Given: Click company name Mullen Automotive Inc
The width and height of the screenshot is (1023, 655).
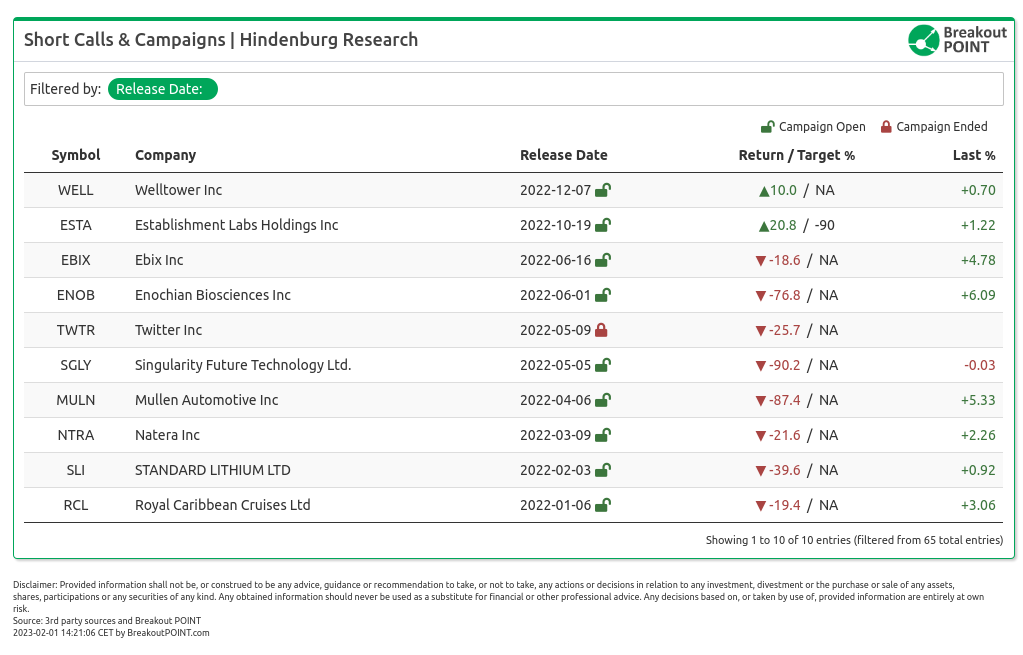Looking at the screenshot, I should tap(206, 400).
